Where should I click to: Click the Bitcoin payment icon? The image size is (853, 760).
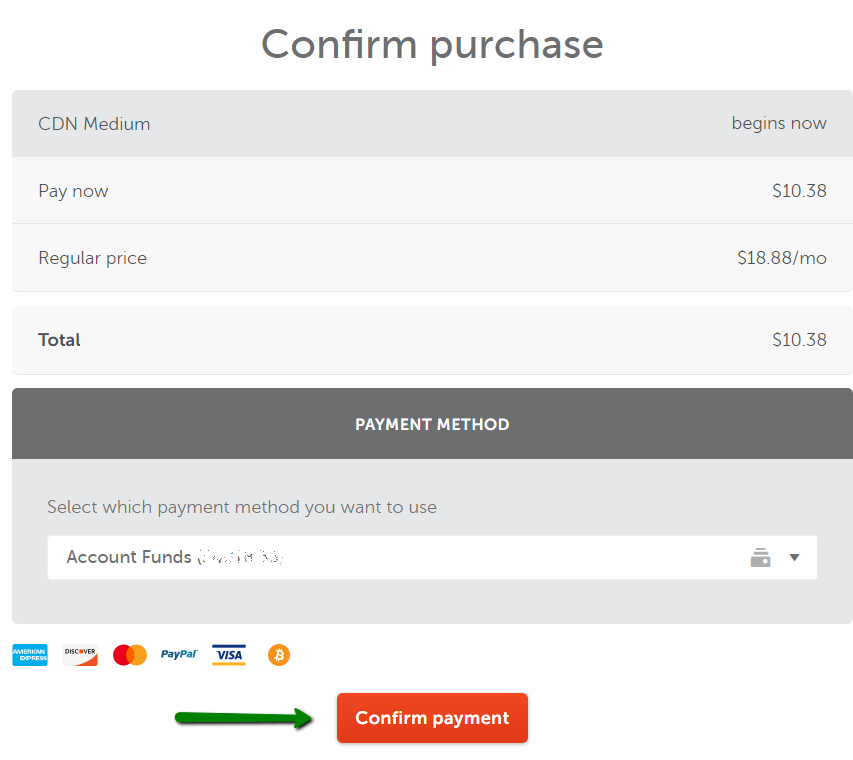(x=279, y=655)
